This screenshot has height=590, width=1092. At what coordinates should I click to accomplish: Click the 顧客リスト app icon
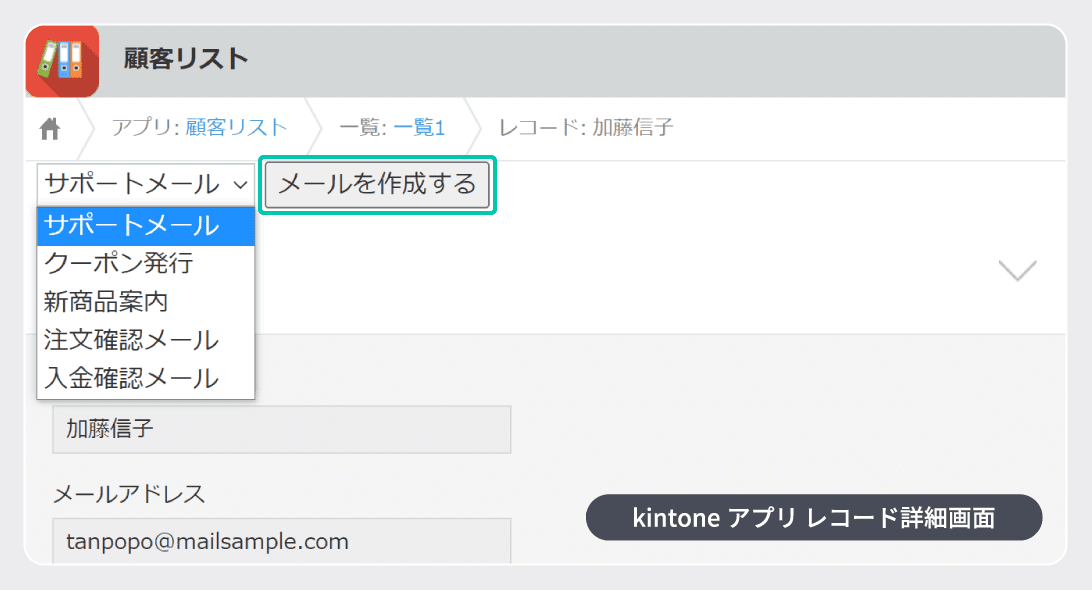(62, 61)
